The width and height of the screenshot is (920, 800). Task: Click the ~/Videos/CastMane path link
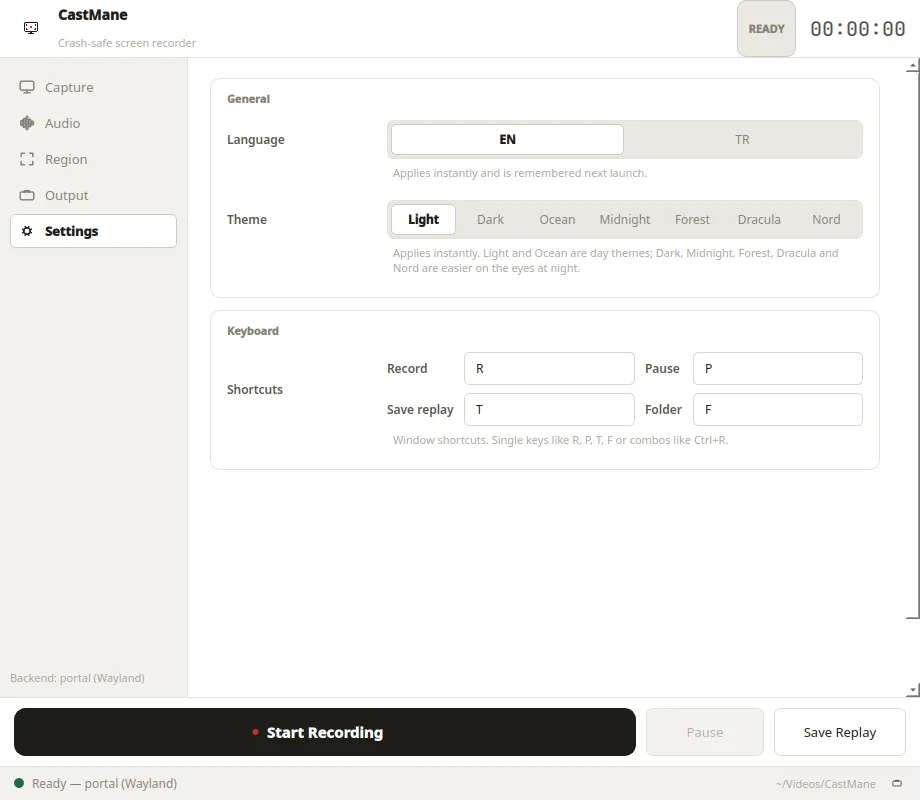826,784
